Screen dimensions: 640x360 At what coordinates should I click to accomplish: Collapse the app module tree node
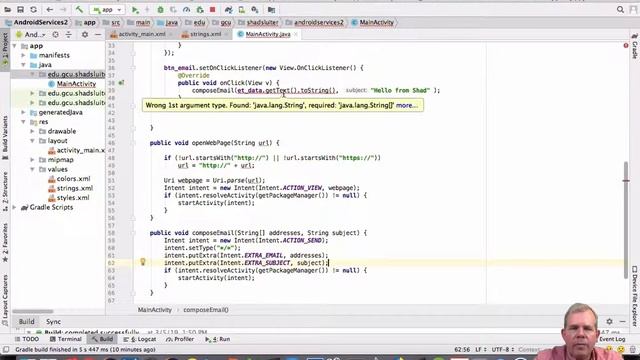[x=15, y=46]
